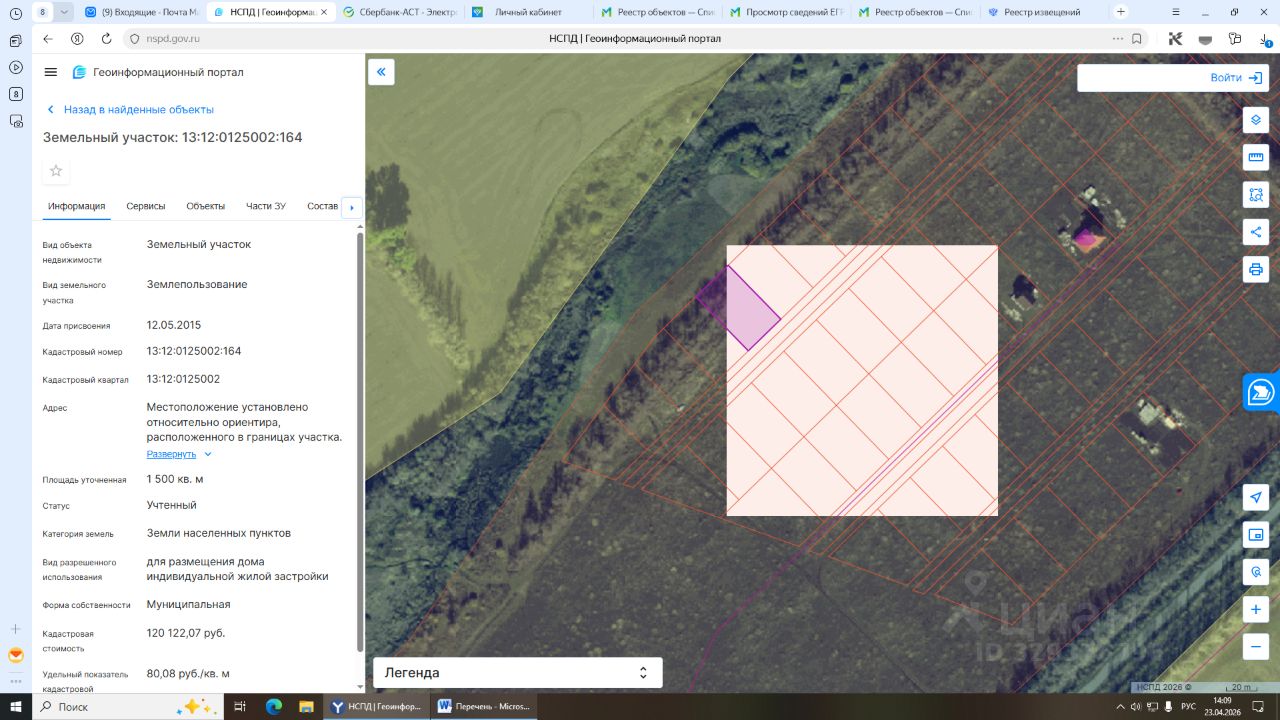1280x720 pixels.
Task: Zoom in the map with plus button
Action: 1256,609
